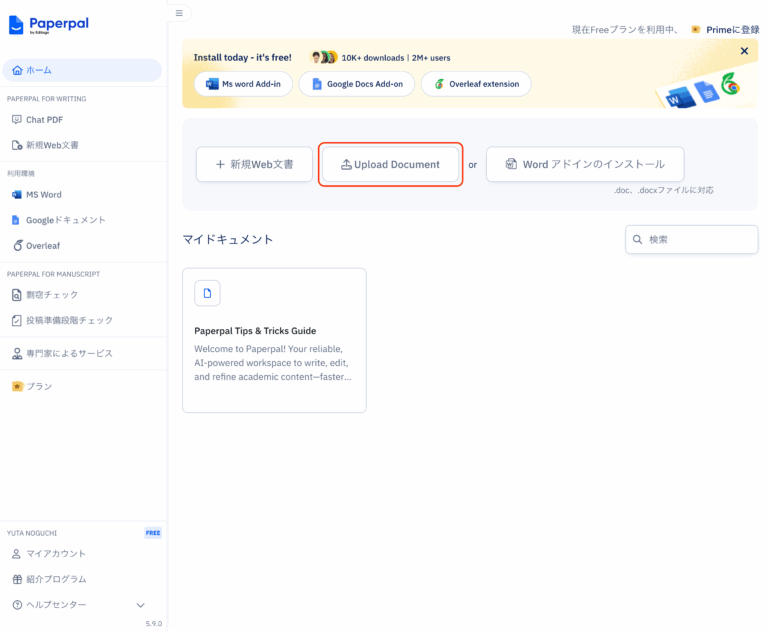Click the document icon on Tips card
Image resolution: width=768 pixels, height=631 pixels.
pyautogui.click(x=207, y=293)
